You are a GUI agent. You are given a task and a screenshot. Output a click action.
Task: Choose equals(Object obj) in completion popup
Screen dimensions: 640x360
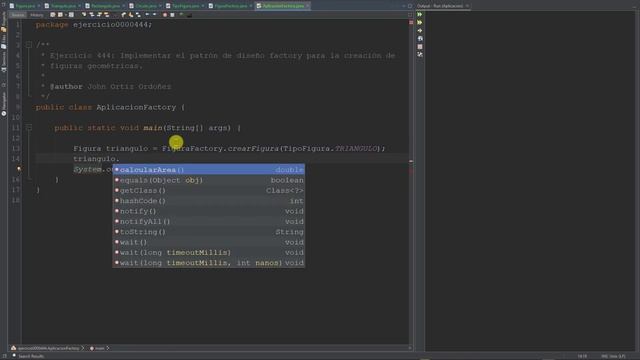(209, 180)
